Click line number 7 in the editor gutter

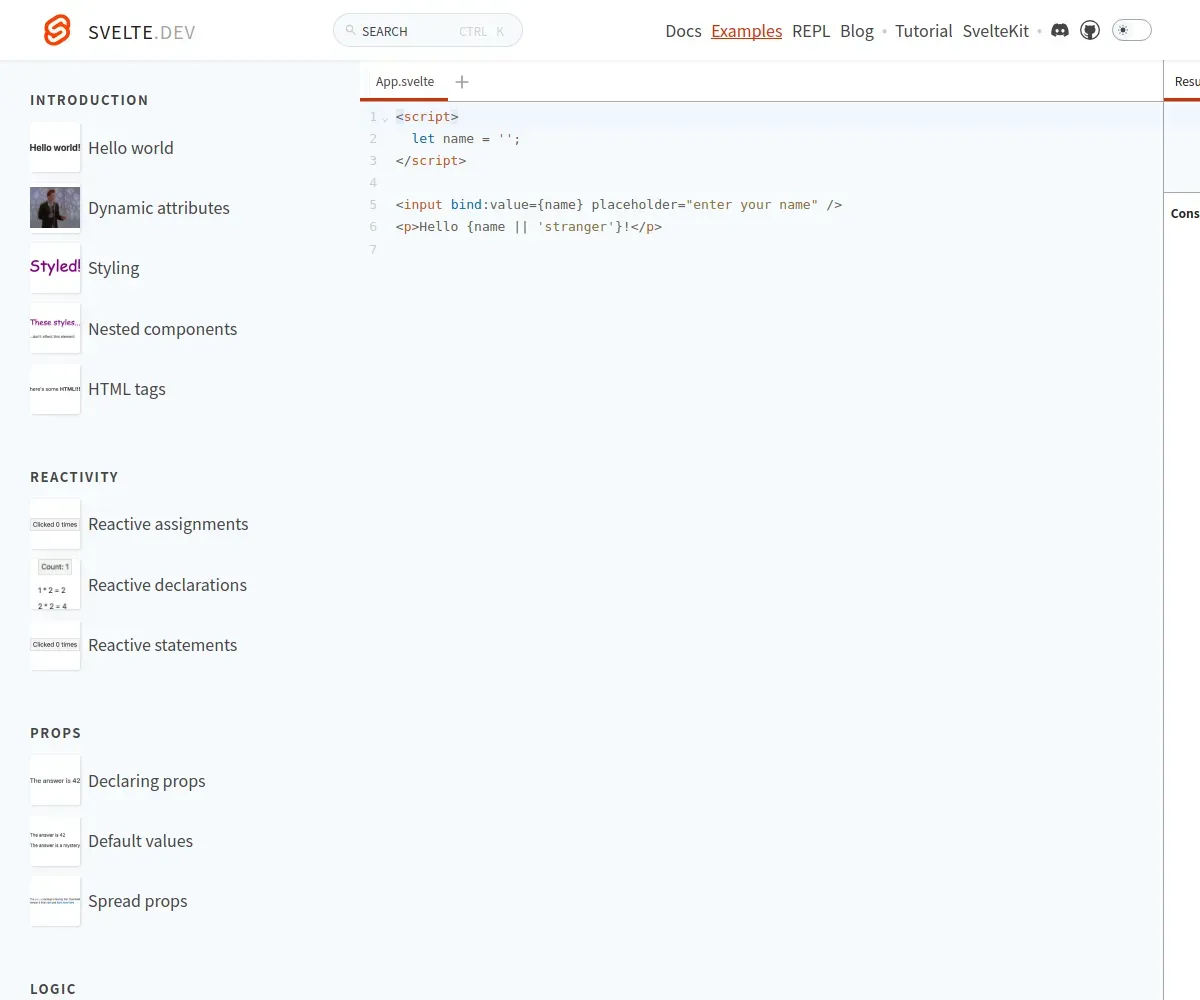tap(373, 248)
